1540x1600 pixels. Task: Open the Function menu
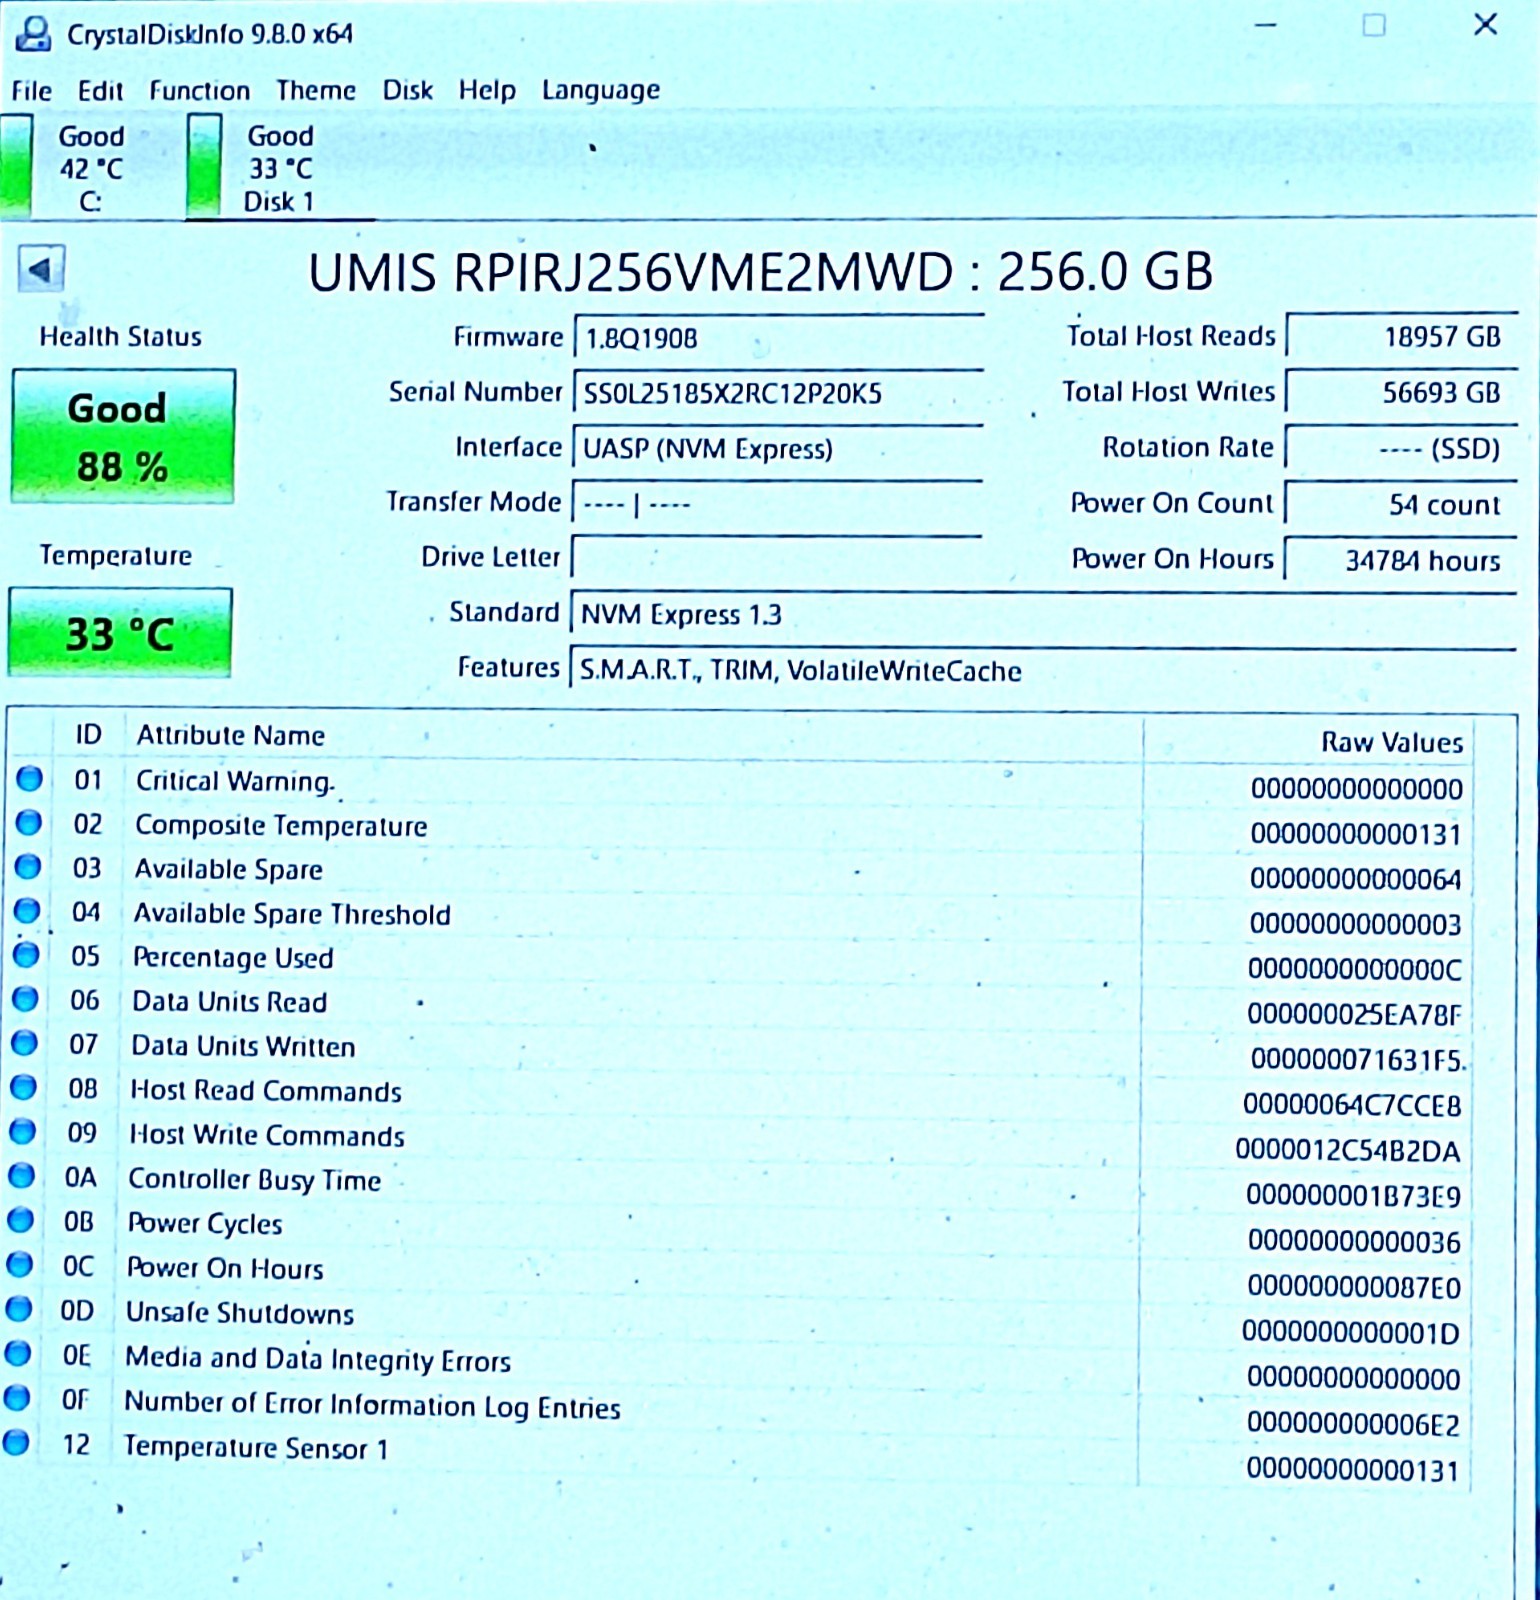[200, 91]
